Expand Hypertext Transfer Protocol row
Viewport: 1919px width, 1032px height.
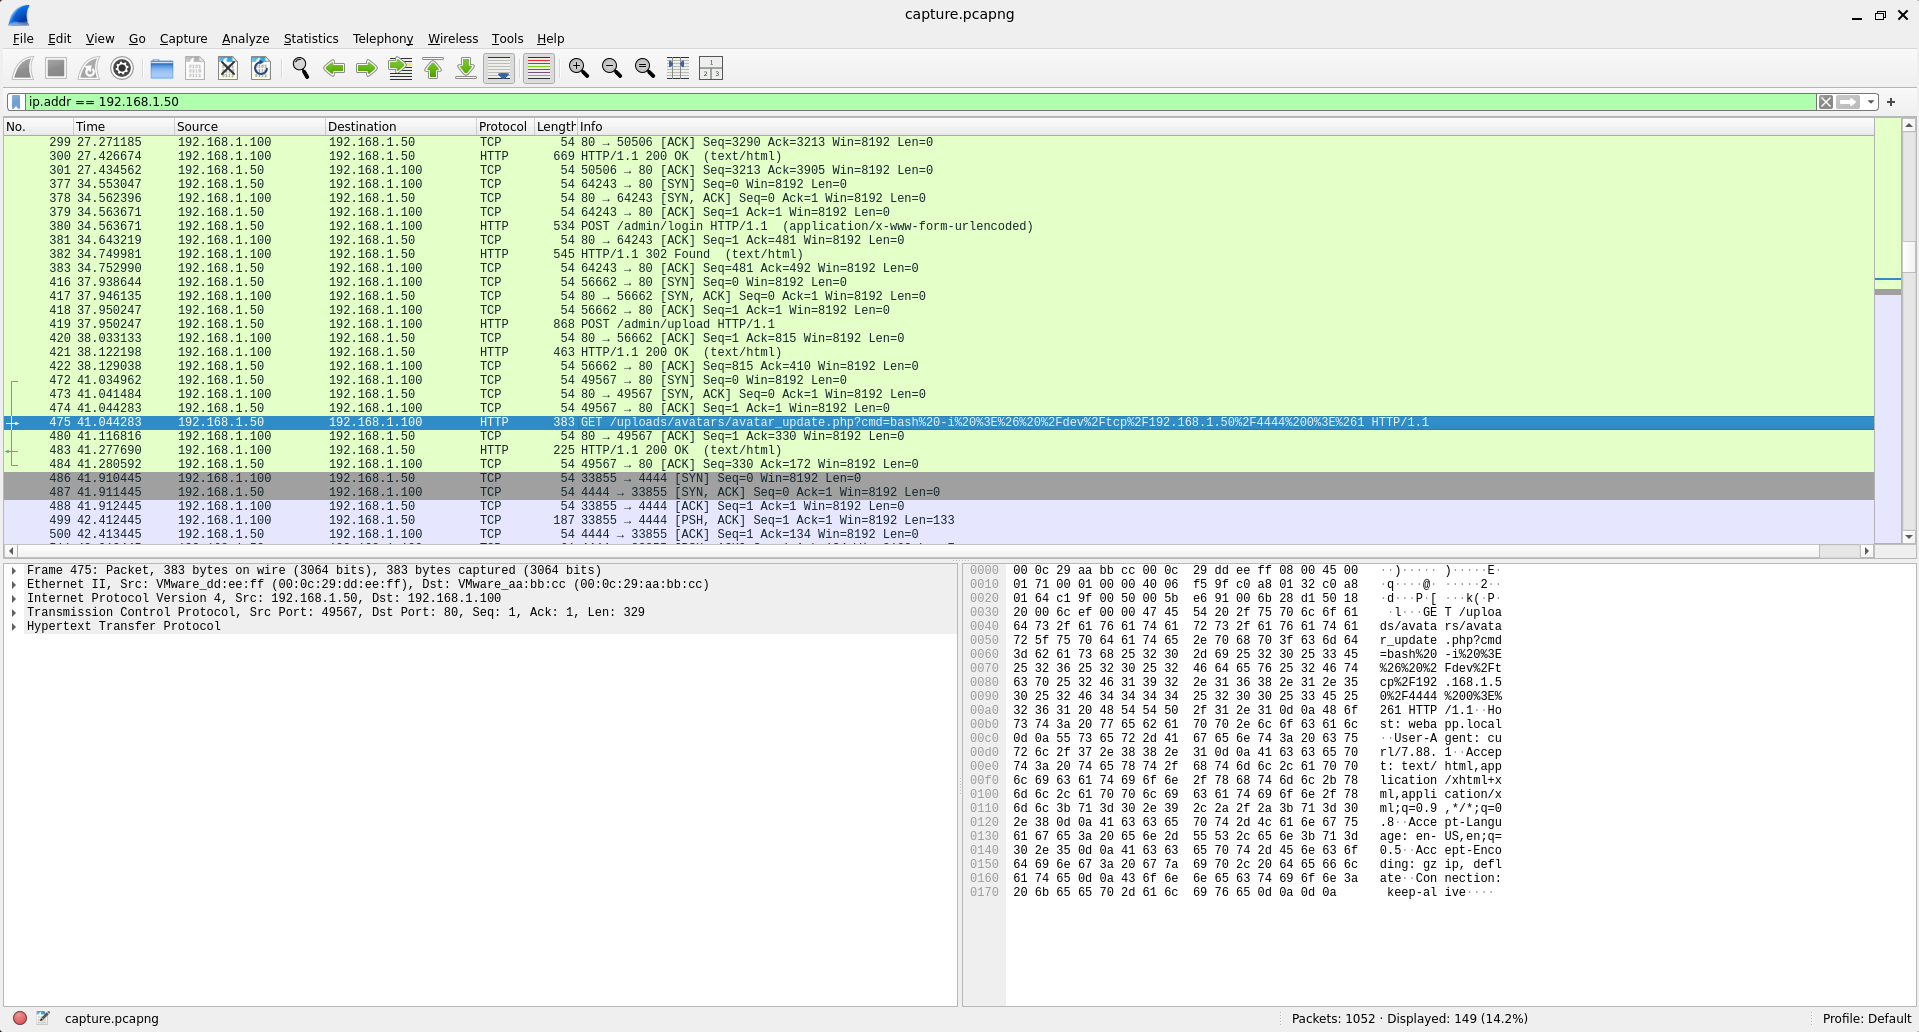(14, 627)
